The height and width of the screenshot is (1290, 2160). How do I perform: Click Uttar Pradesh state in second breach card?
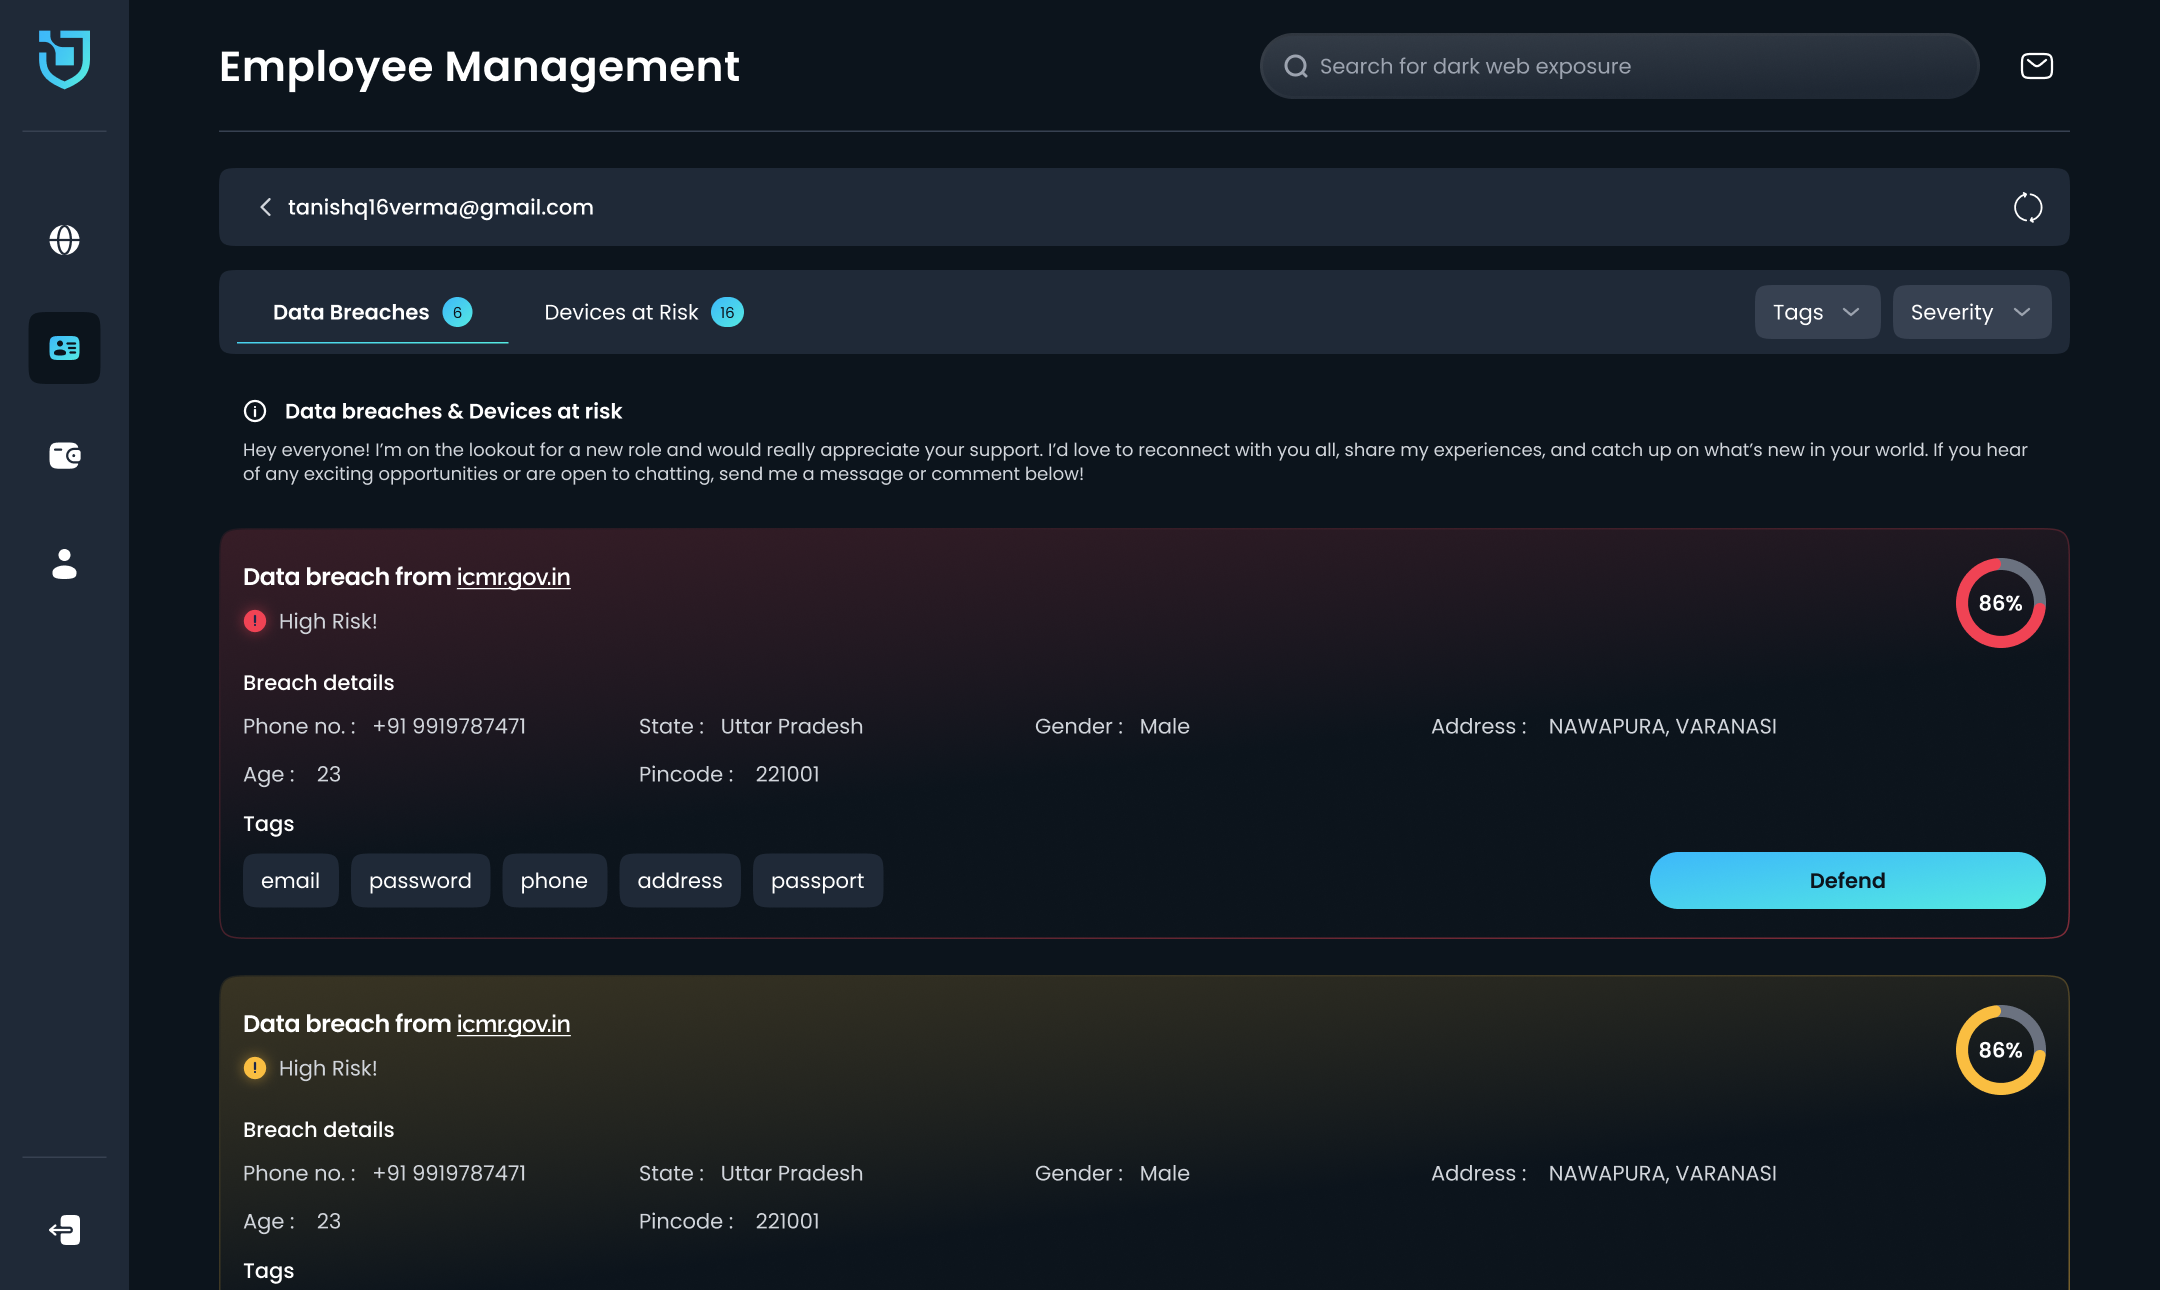[791, 1173]
